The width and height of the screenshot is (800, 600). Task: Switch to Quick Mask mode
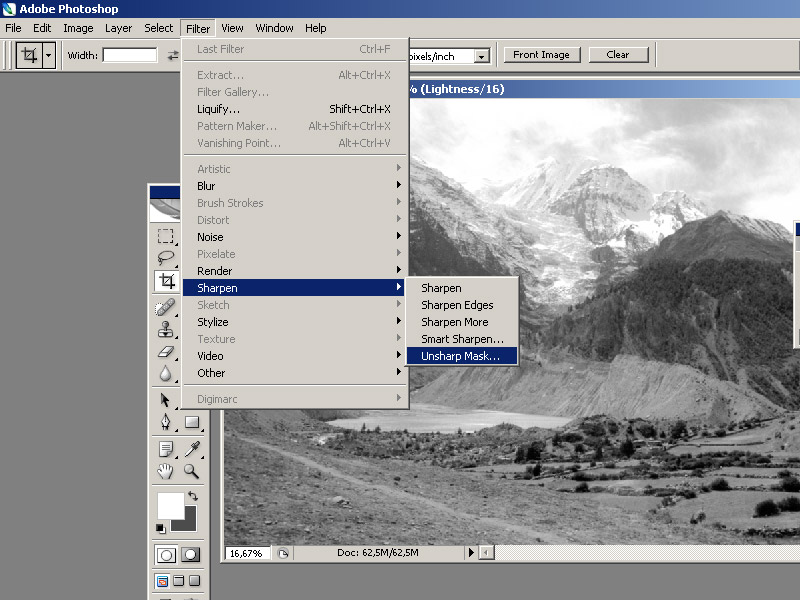[190, 555]
